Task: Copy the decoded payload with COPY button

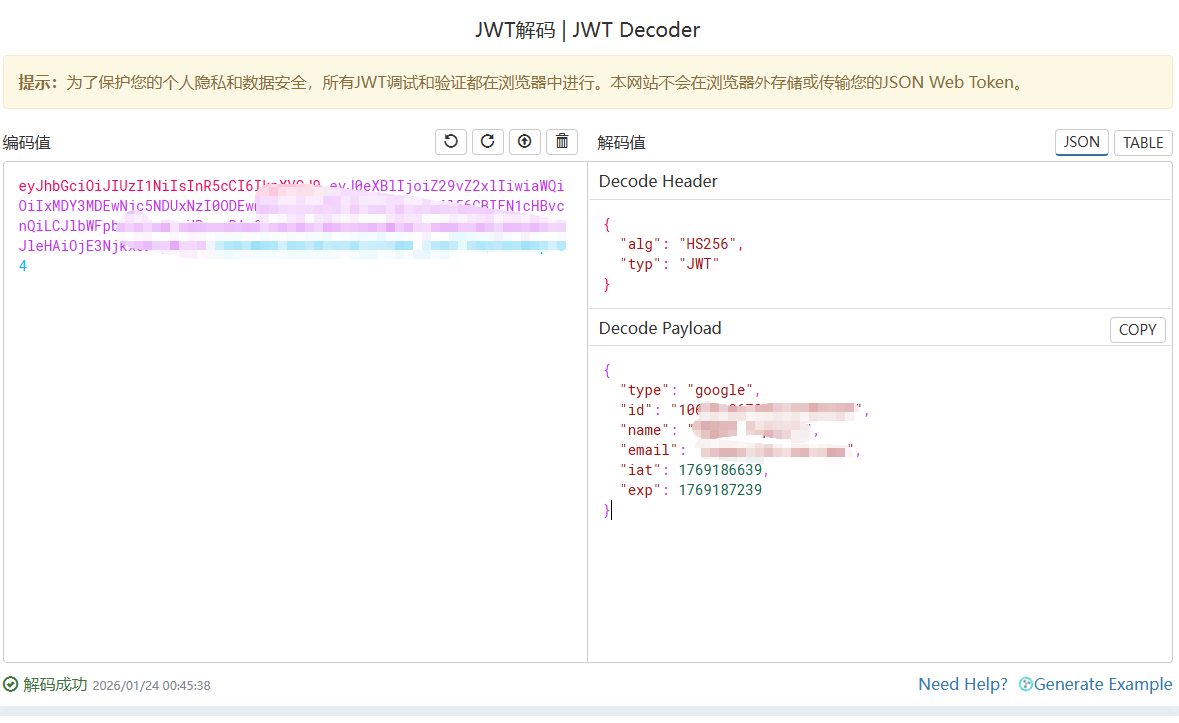Action: tap(1137, 329)
